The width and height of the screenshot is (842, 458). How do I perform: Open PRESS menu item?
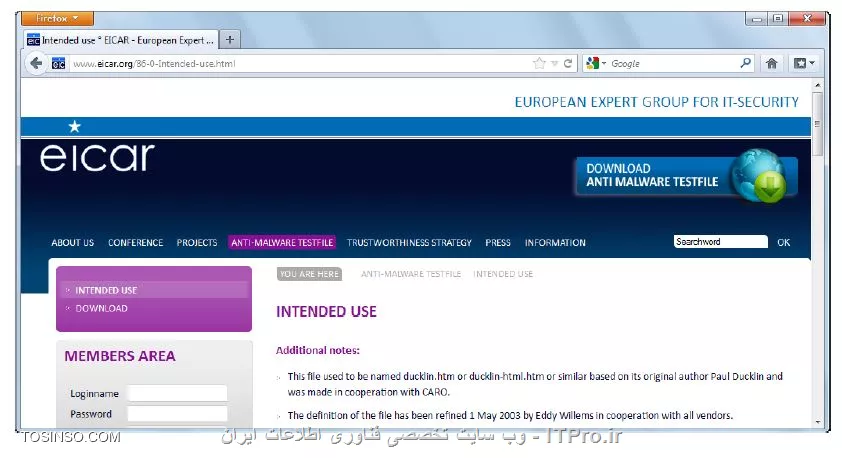click(x=498, y=243)
